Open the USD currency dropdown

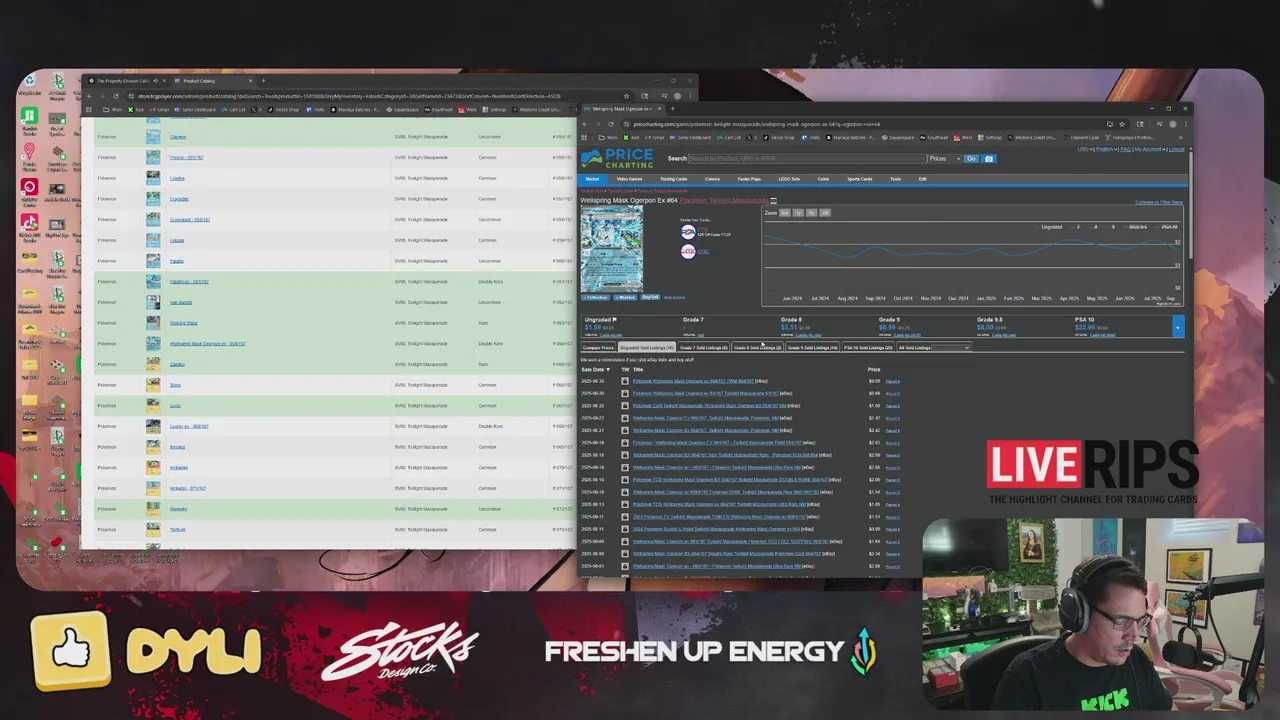pos(1085,149)
